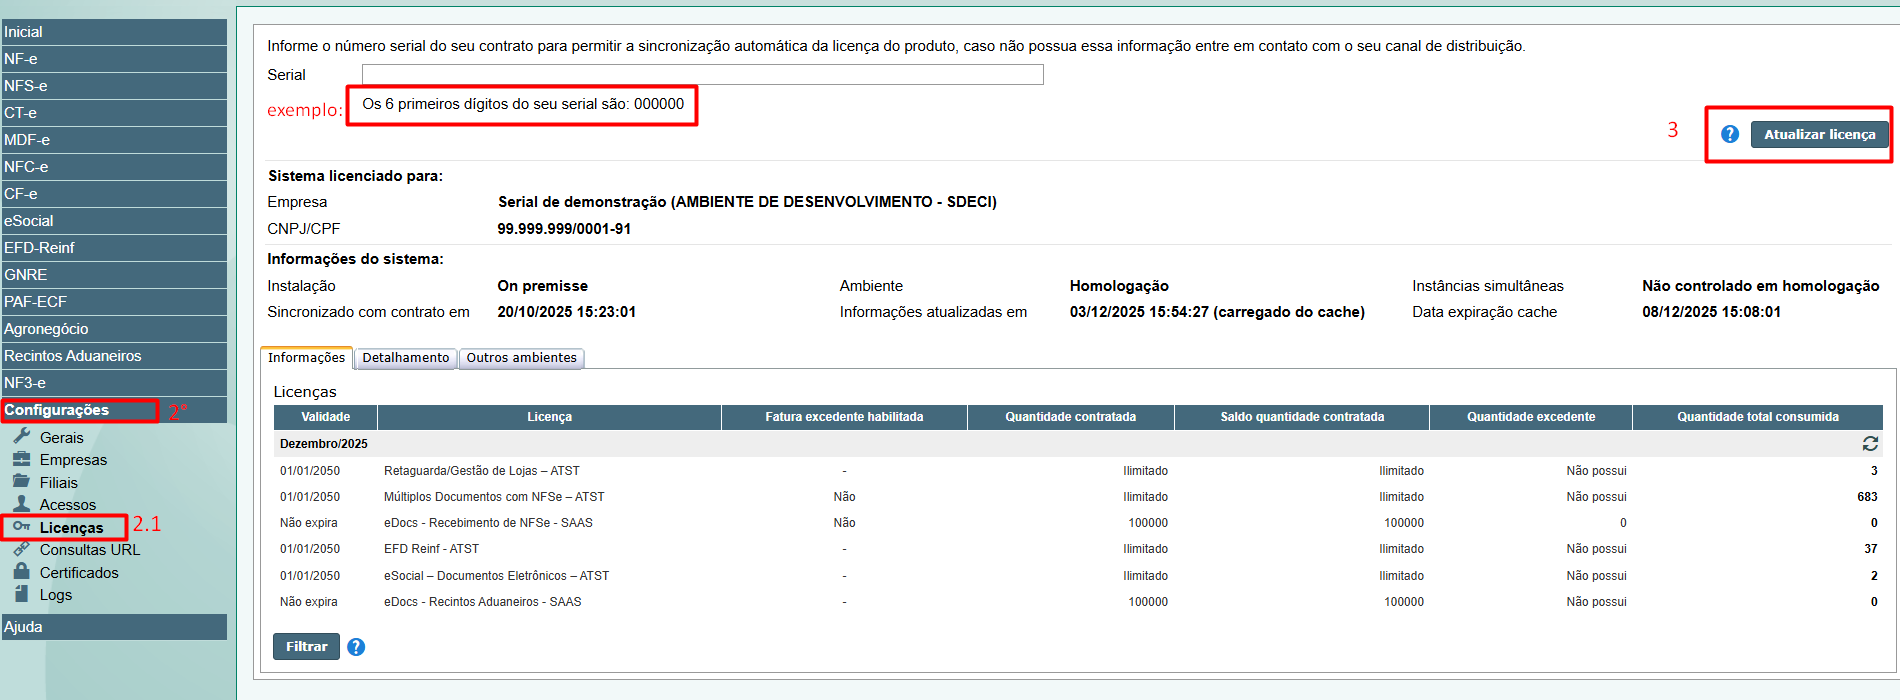Switch to the Outros ambientes tab
Image resolution: width=1900 pixels, height=700 pixels.
pos(521,358)
